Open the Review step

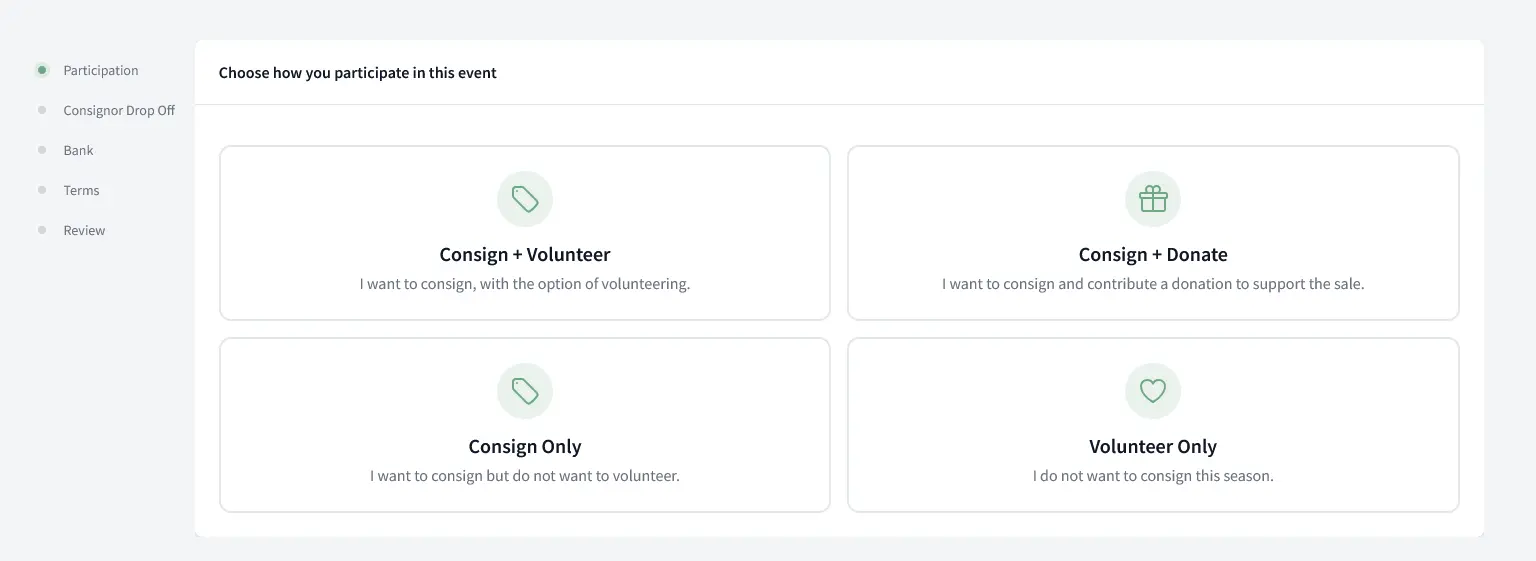click(84, 230)
